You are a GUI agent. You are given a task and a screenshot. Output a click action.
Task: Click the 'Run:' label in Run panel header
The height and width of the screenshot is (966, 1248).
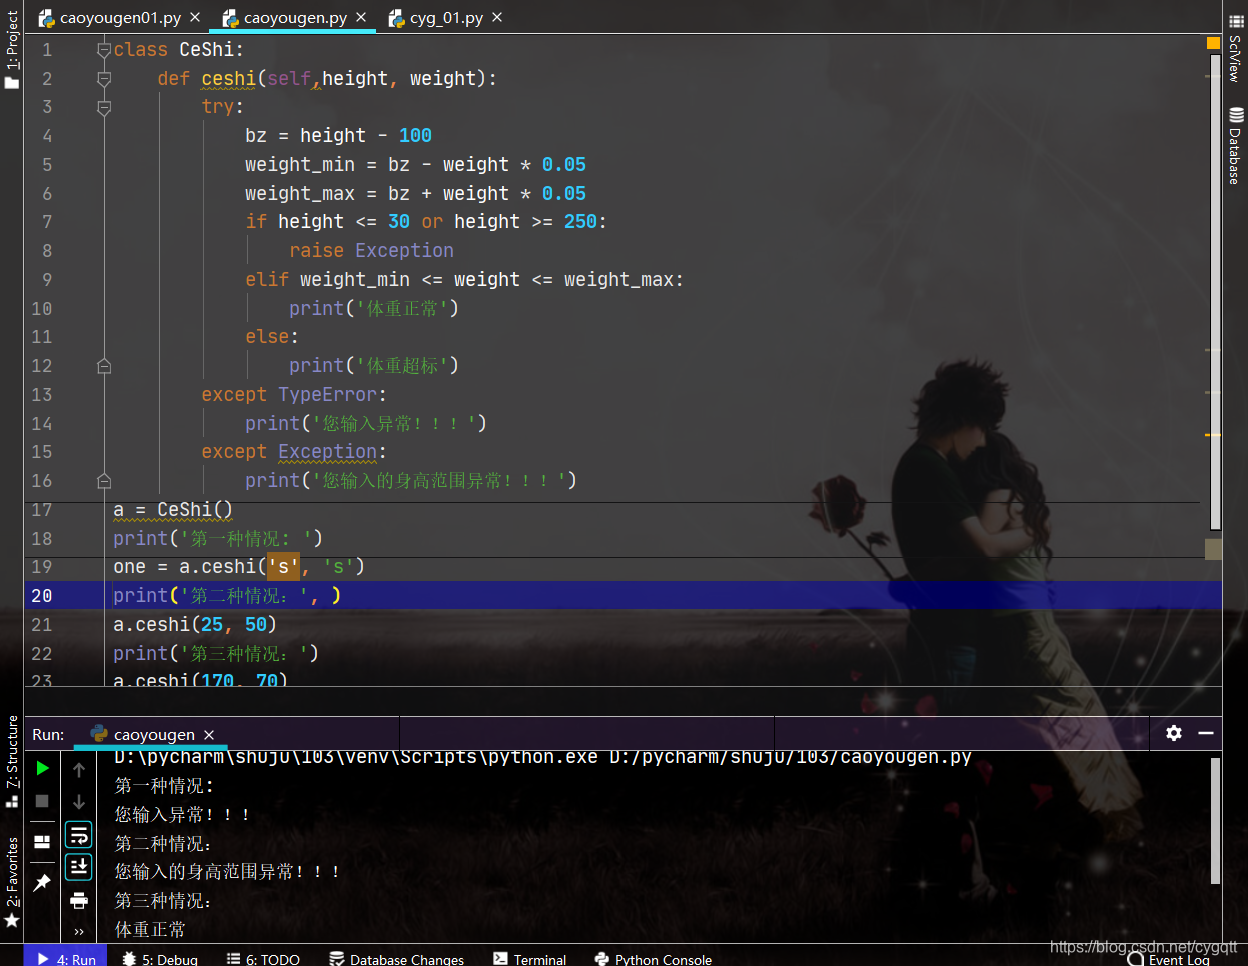[48, 735]
